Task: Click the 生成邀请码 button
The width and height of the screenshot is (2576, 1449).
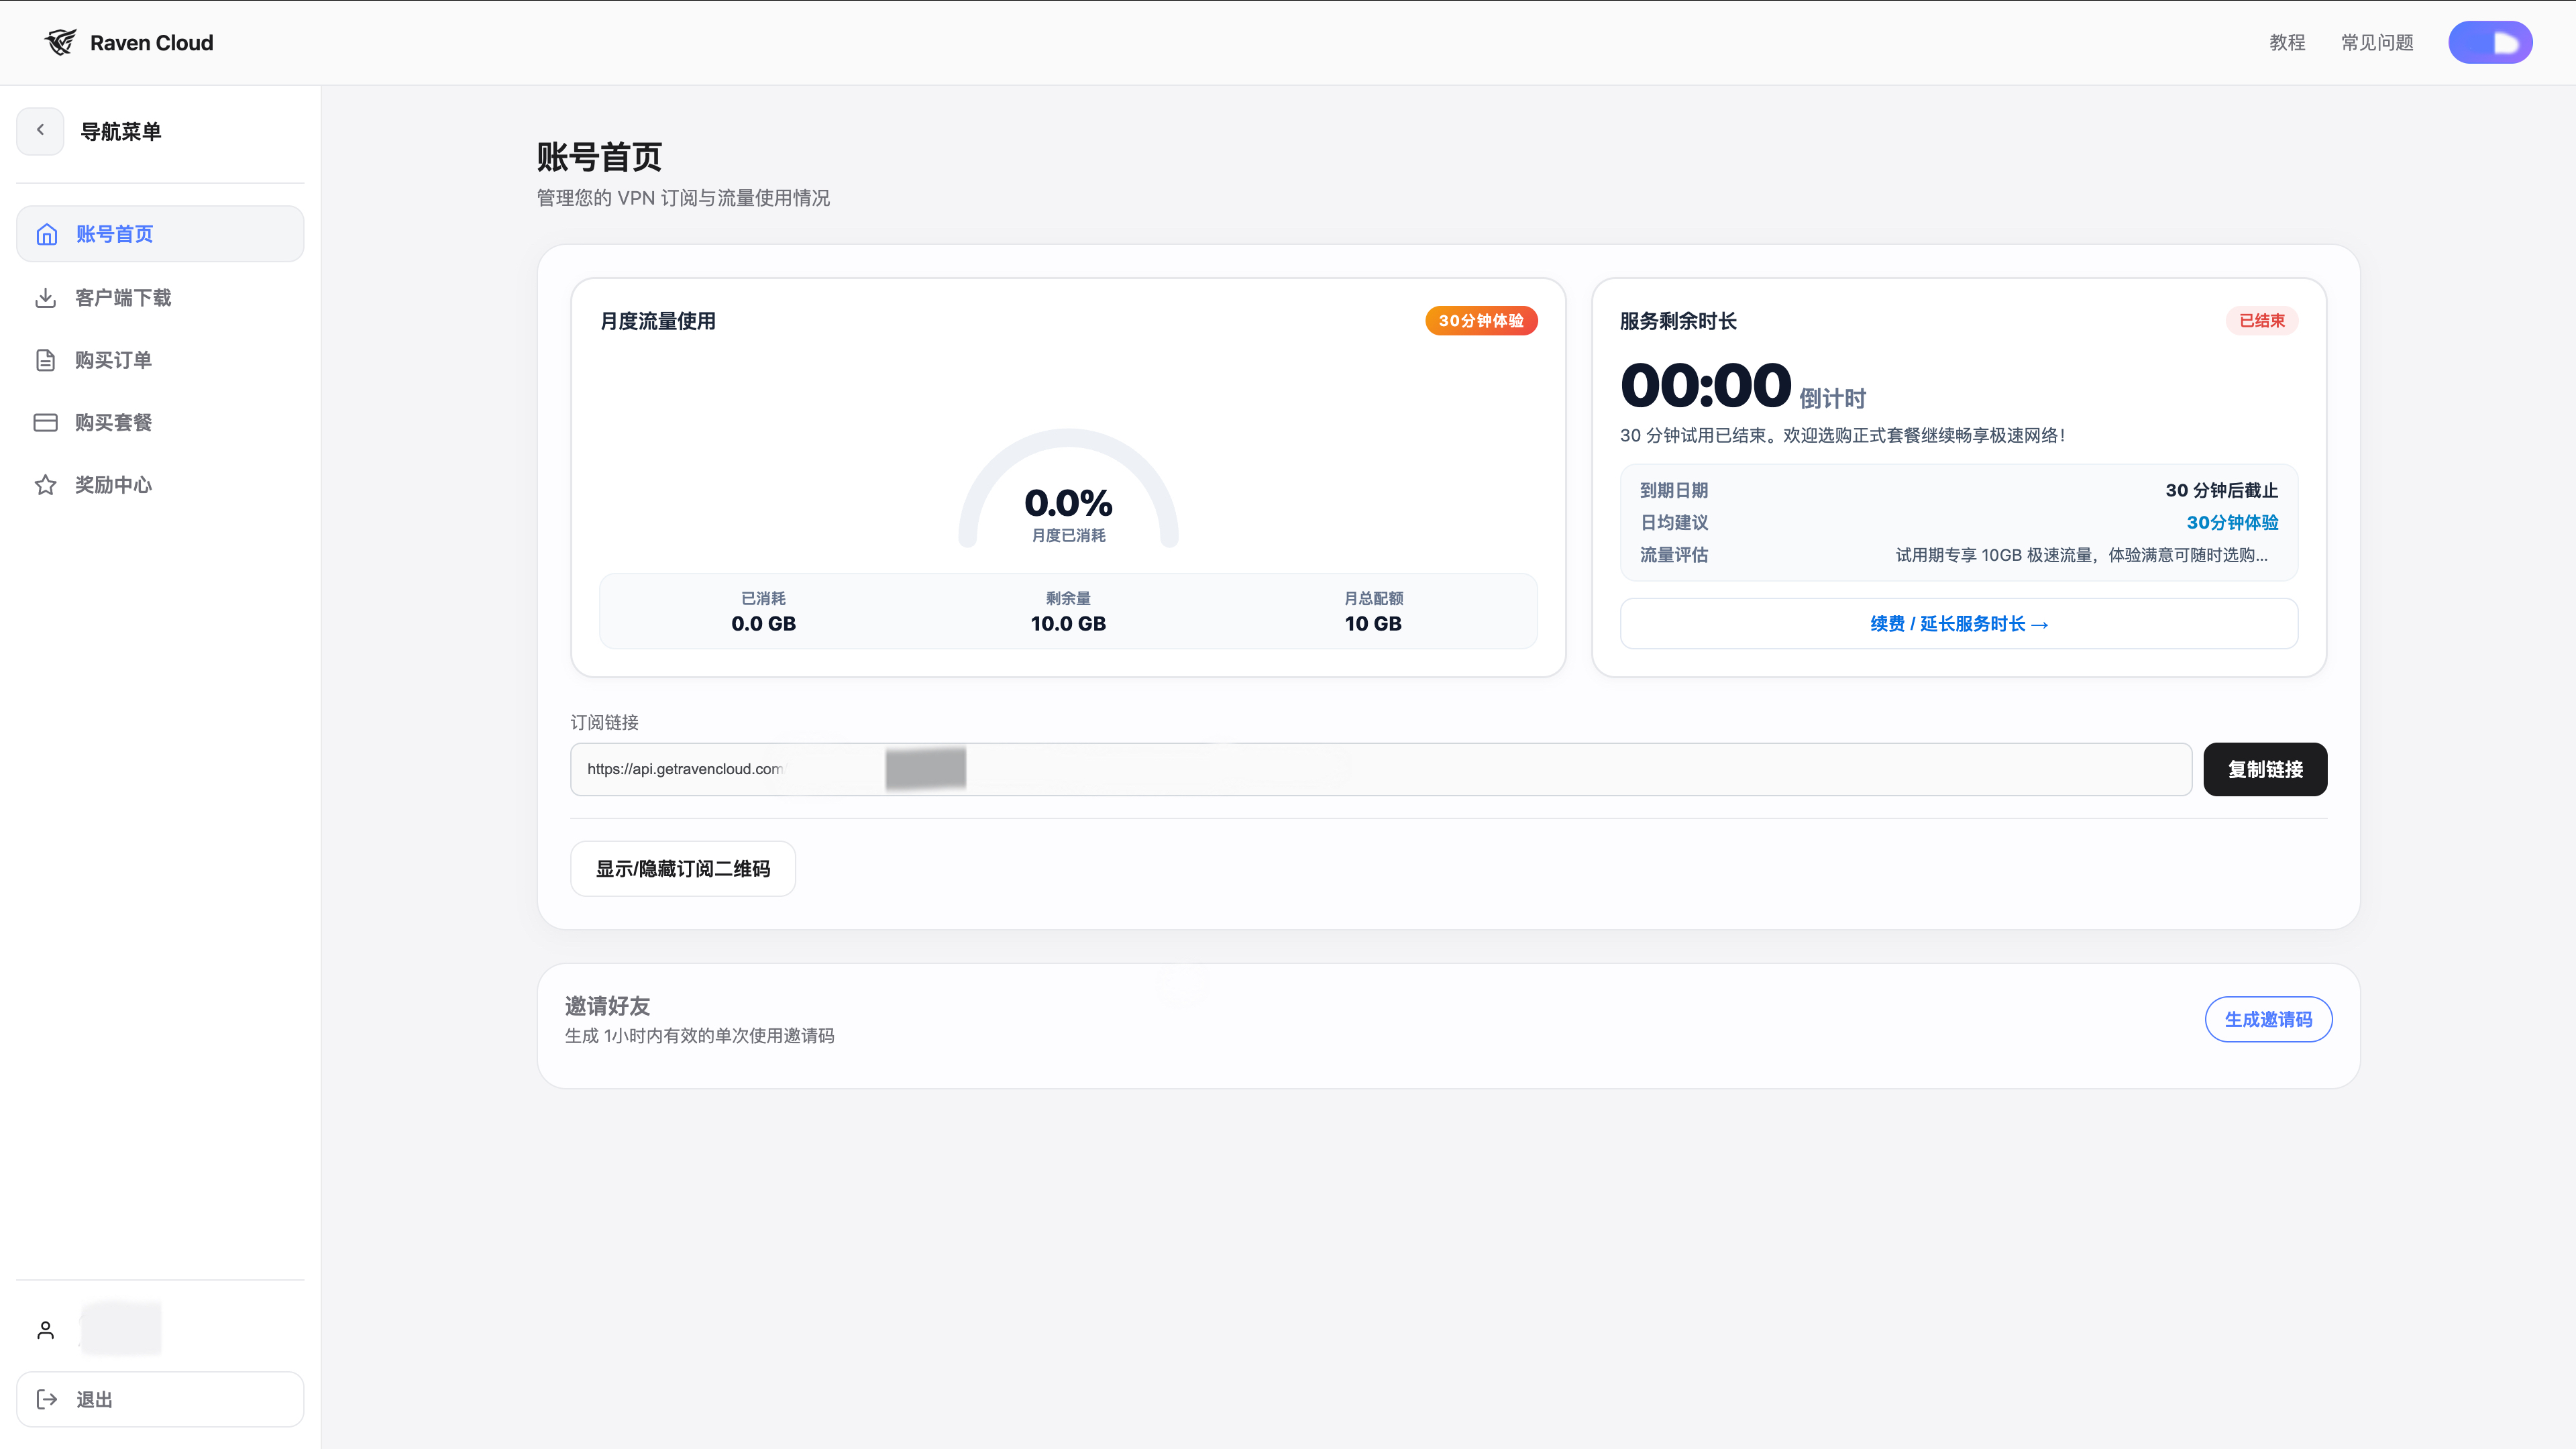Action: pos(2268,1019)
